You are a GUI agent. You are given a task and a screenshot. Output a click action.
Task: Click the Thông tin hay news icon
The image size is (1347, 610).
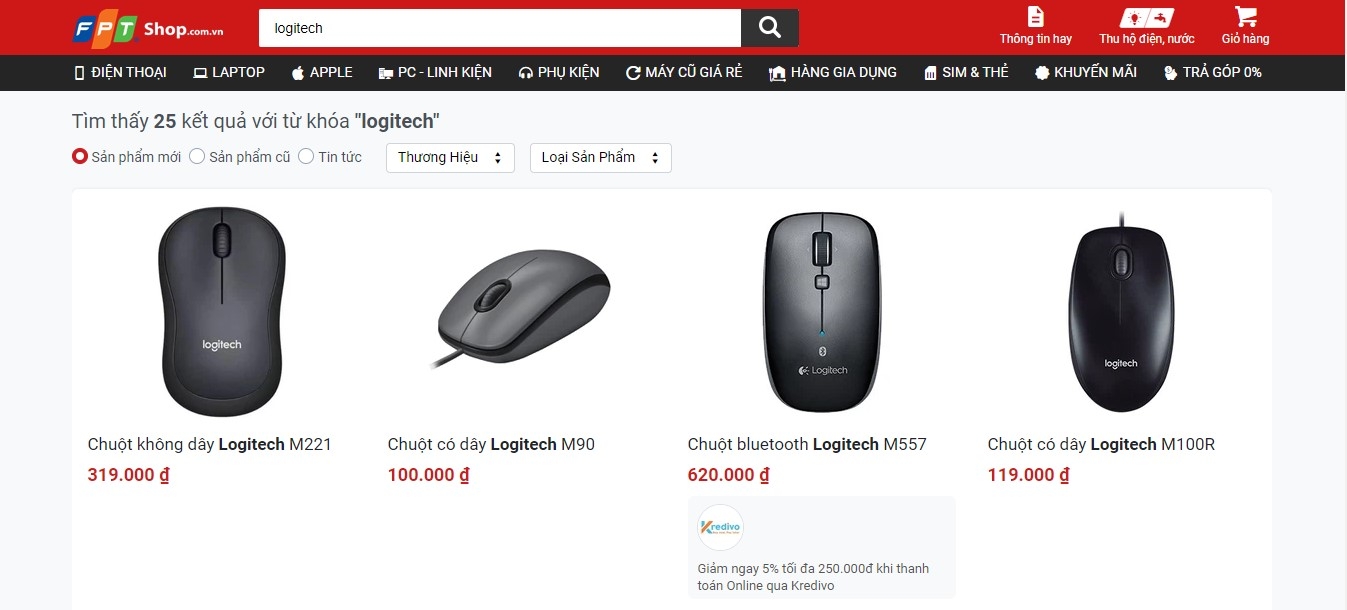(x=1036, y=18)
